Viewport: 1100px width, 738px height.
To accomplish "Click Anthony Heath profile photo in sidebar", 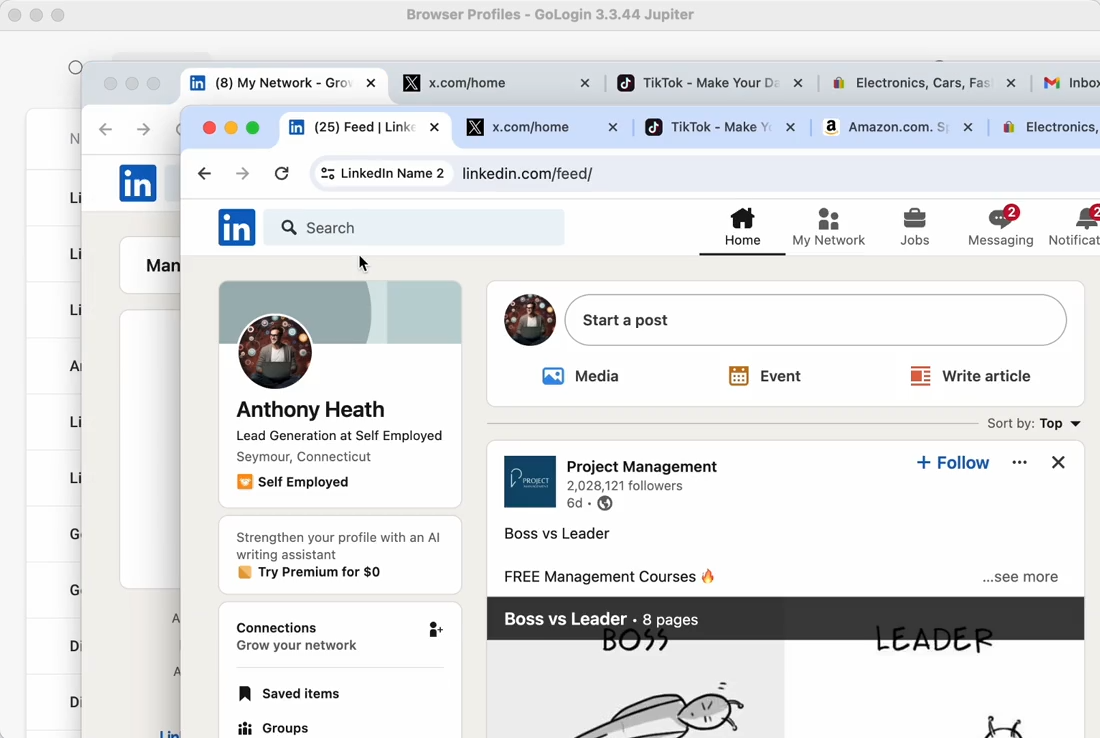I will 275,351.
